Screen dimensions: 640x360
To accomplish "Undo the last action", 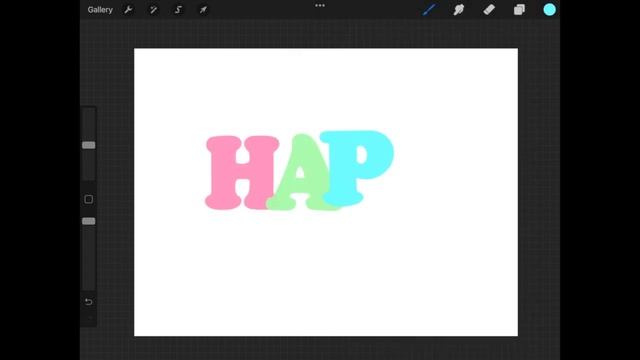I will (x=89, y=302).
